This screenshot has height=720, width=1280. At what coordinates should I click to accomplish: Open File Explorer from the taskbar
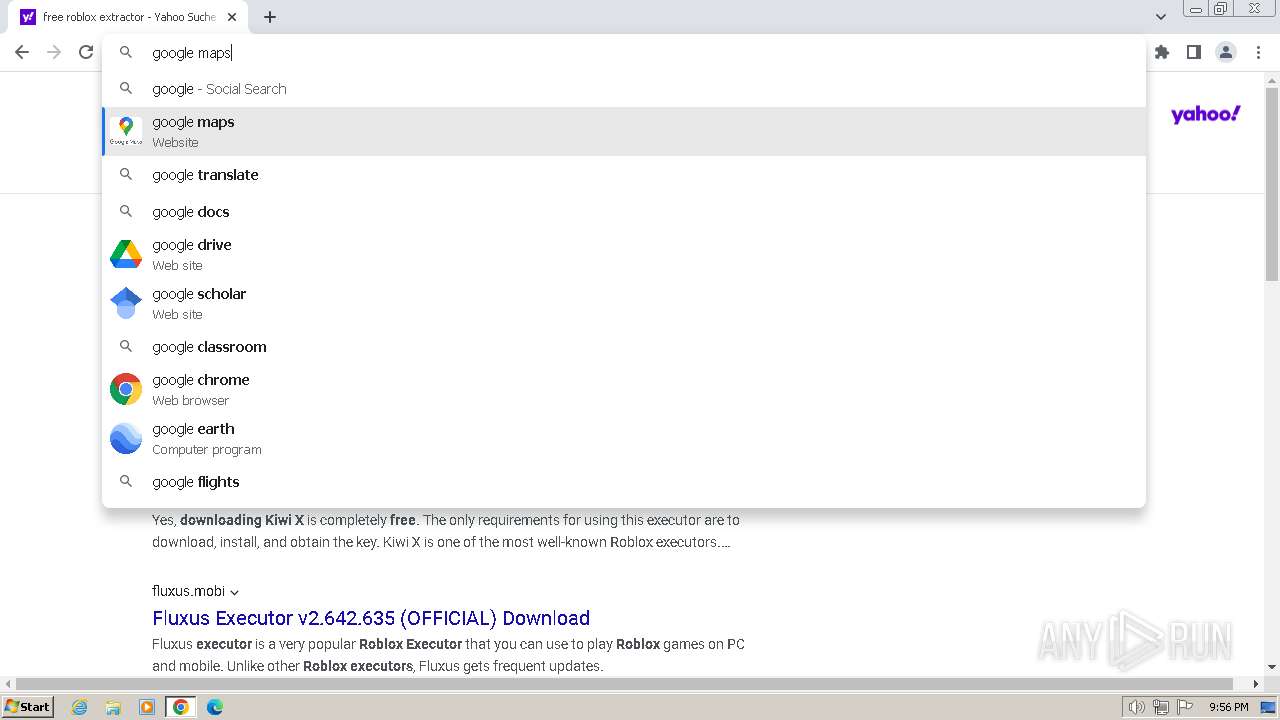(113, 707)
